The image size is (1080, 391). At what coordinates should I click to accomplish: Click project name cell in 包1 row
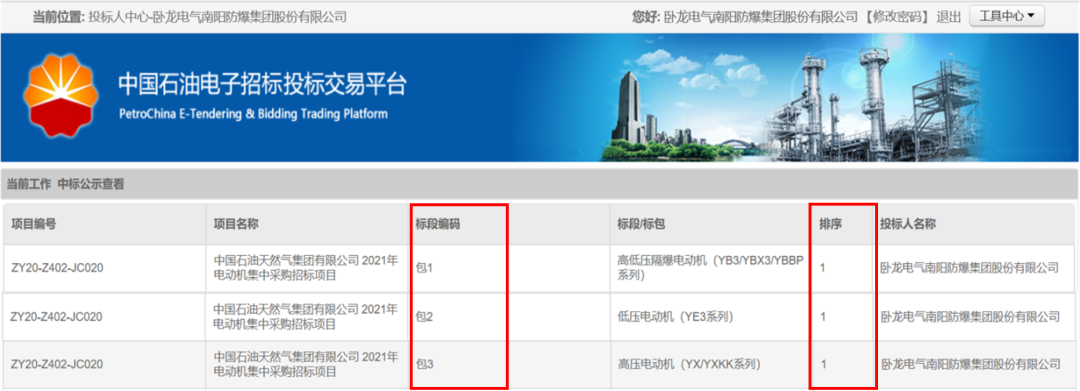coord(306,268)
